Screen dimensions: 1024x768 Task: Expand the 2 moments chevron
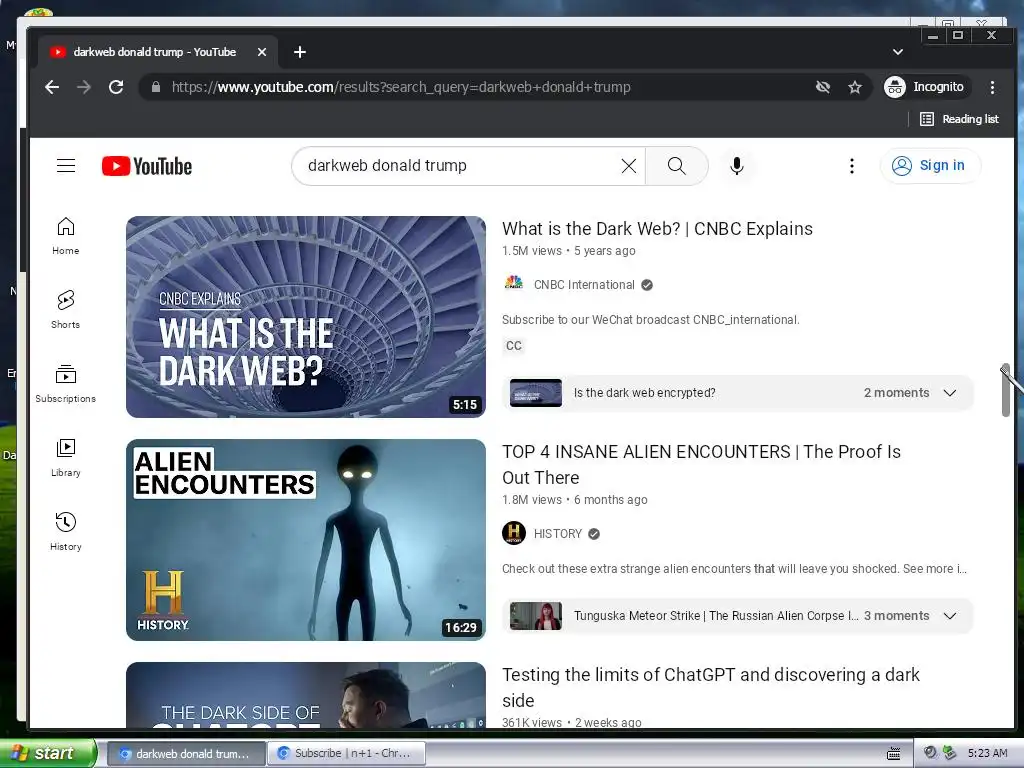pyautogui.click(x=950, y=392)
